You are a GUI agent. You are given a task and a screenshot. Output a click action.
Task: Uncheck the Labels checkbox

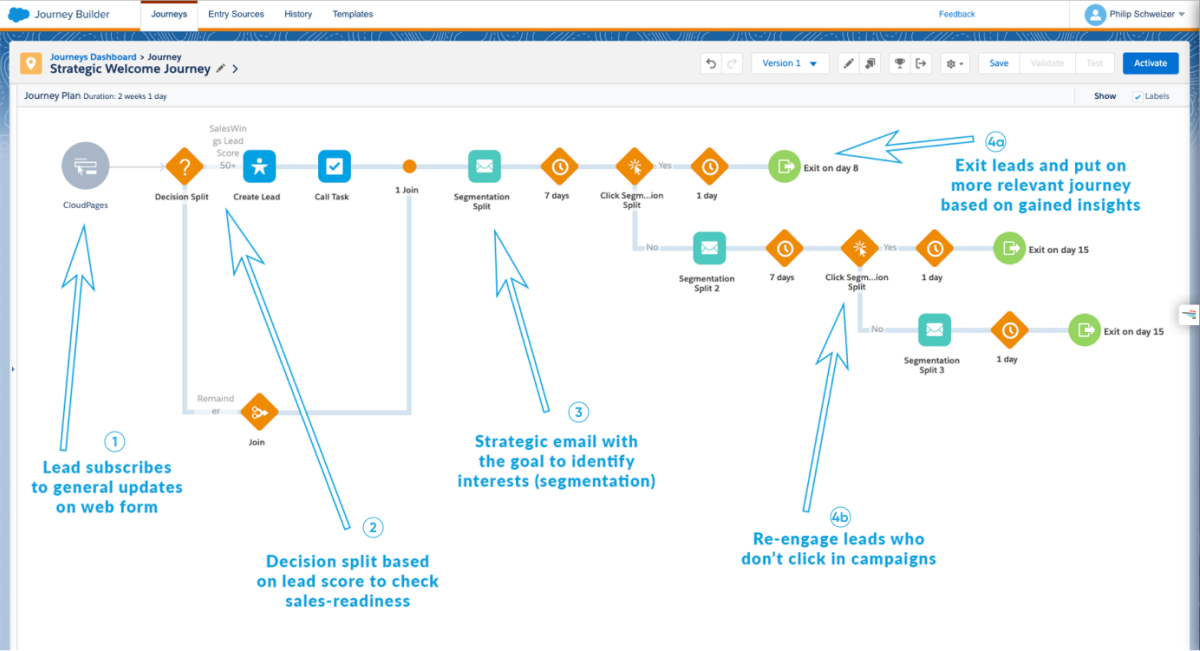pos(1137,97)
